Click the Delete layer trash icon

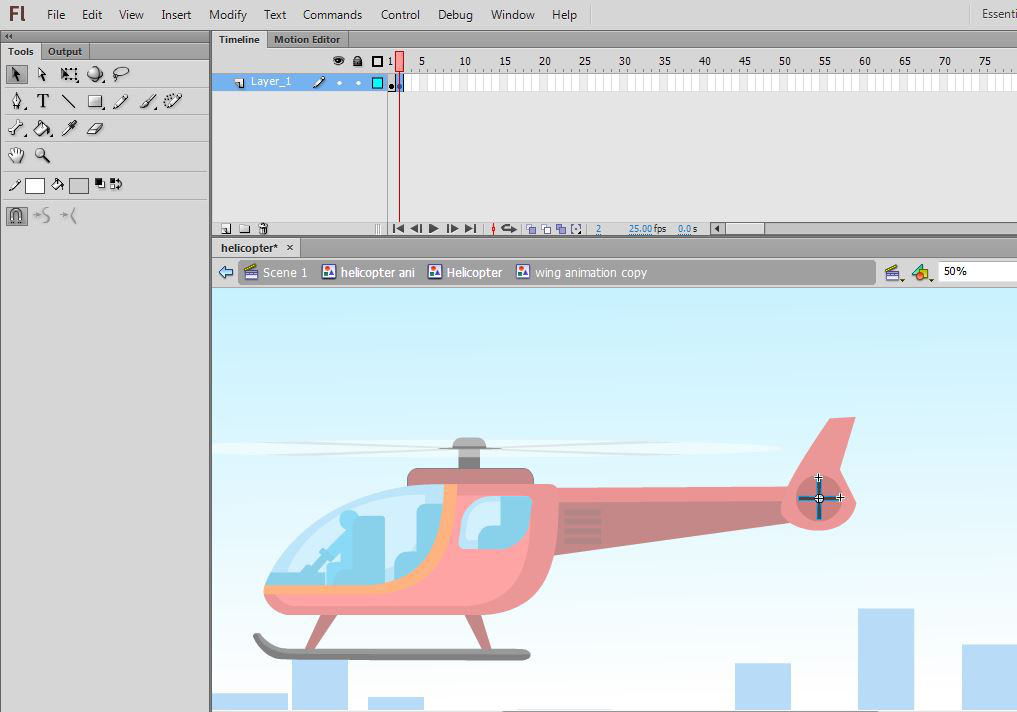point(263,229)
